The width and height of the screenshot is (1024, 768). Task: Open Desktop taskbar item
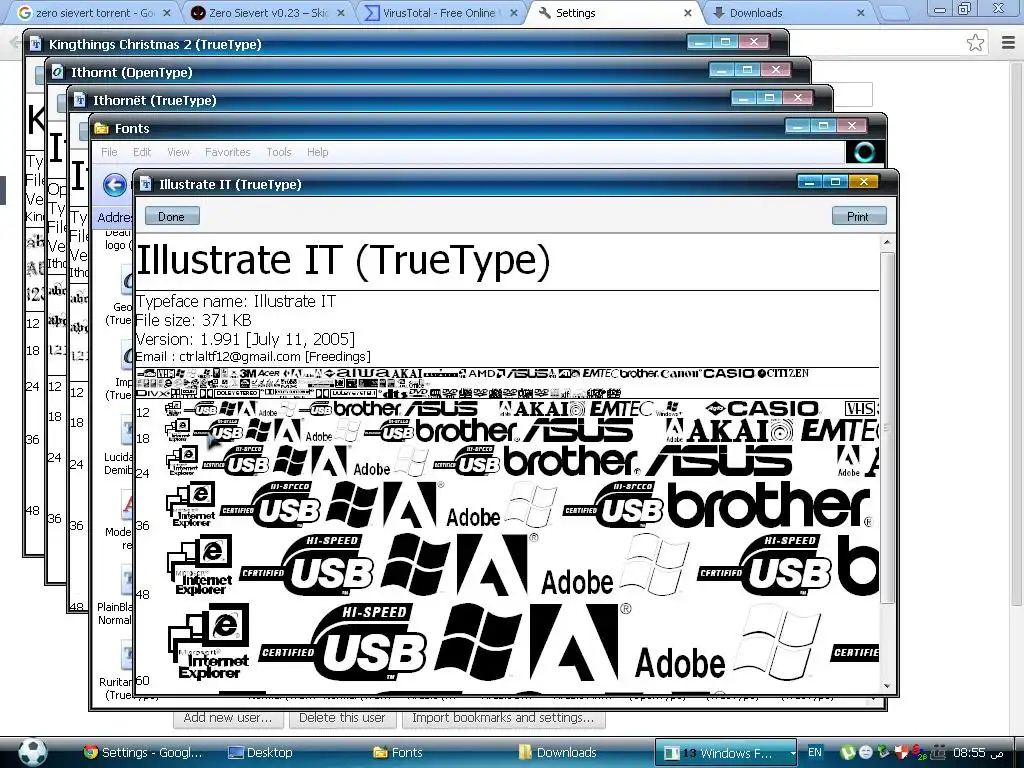point(260,752)
